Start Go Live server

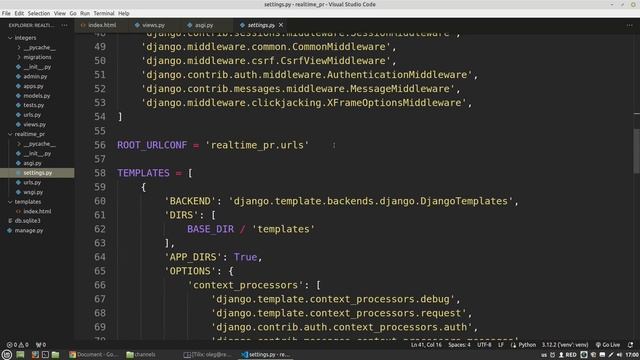click(x=608, y=345)
